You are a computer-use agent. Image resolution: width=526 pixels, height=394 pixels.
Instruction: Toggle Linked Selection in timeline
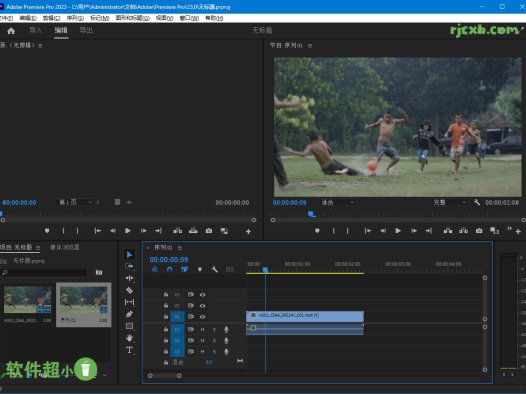point(185,269)
